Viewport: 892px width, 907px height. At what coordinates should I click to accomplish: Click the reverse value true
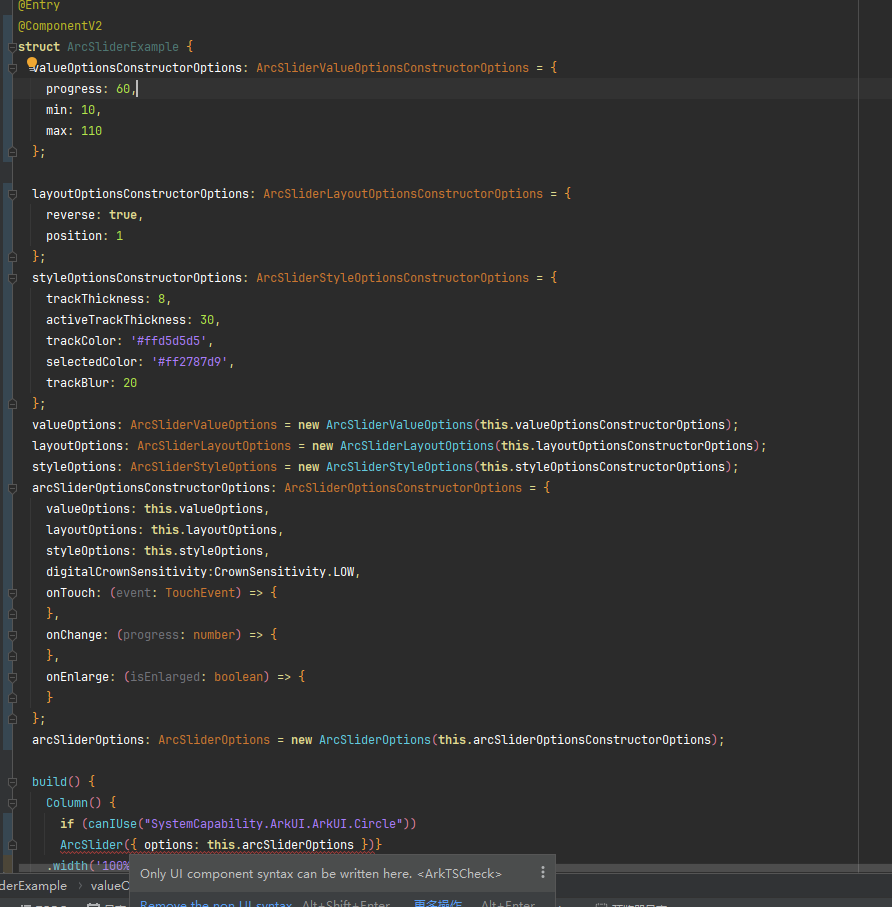point(123,215)
